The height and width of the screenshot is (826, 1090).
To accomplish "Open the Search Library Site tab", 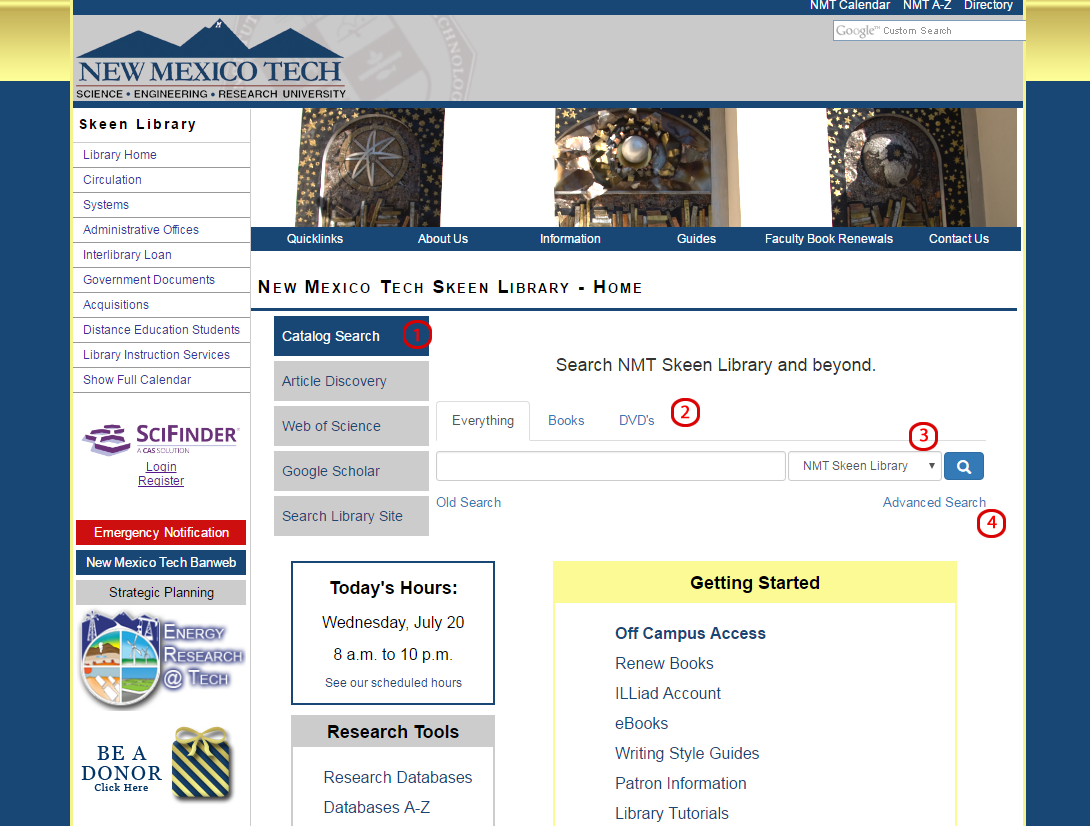I will click(x=351, y=516).
